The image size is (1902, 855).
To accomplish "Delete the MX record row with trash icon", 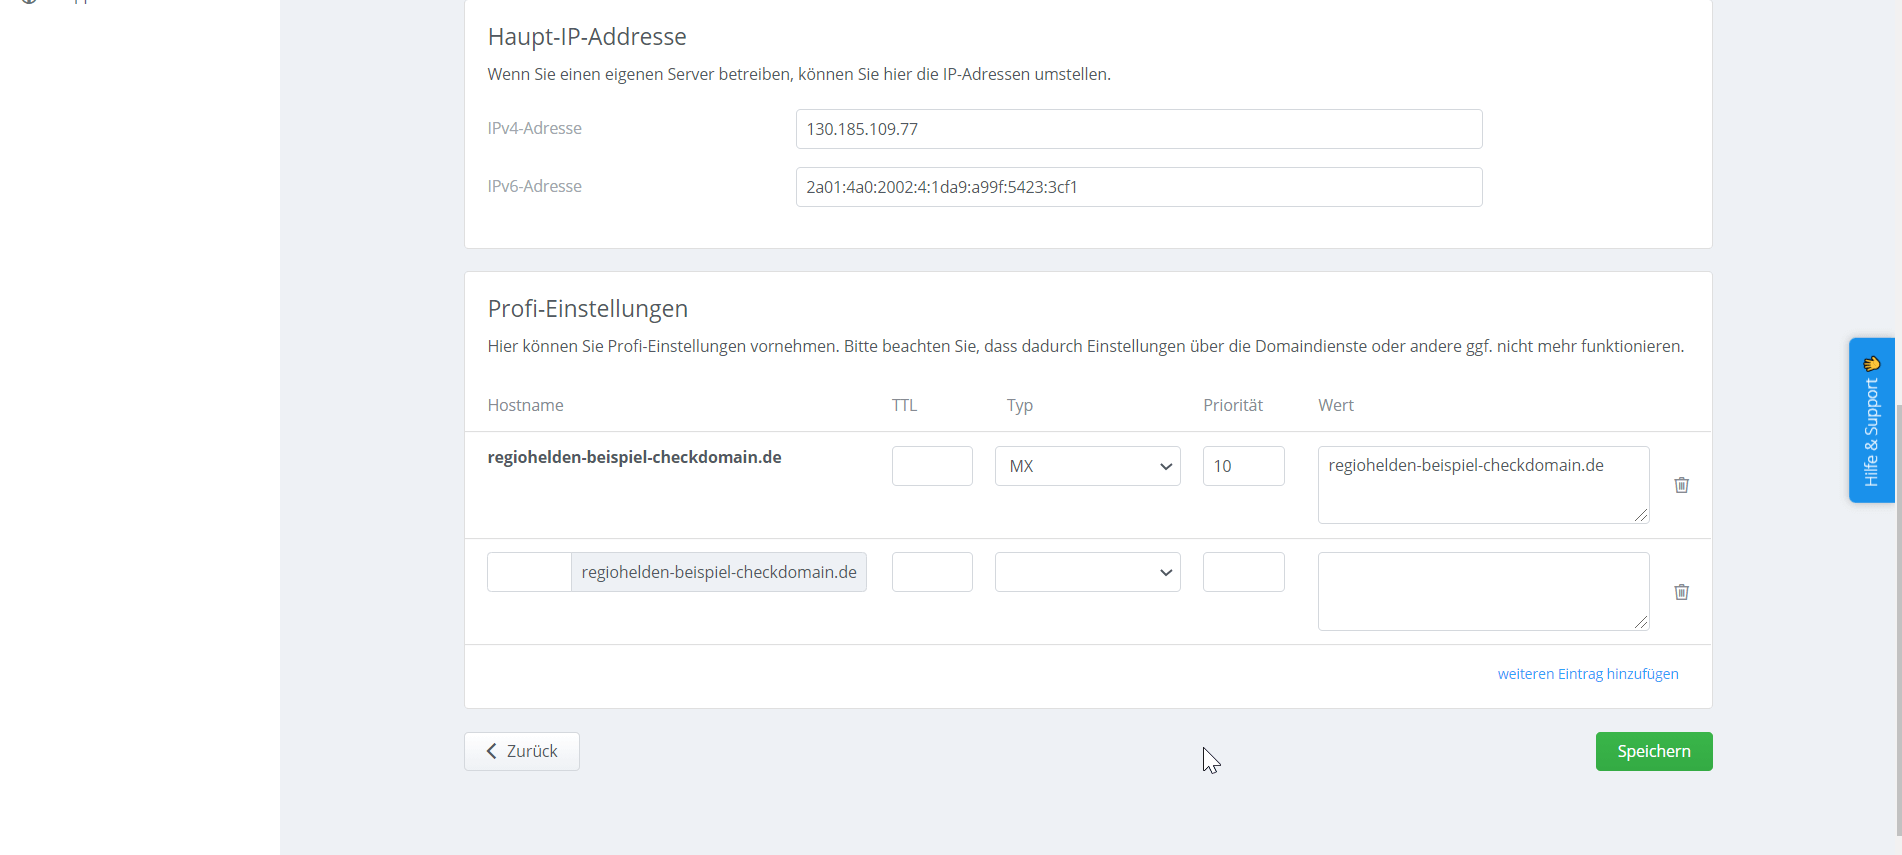I will 1681,485.
